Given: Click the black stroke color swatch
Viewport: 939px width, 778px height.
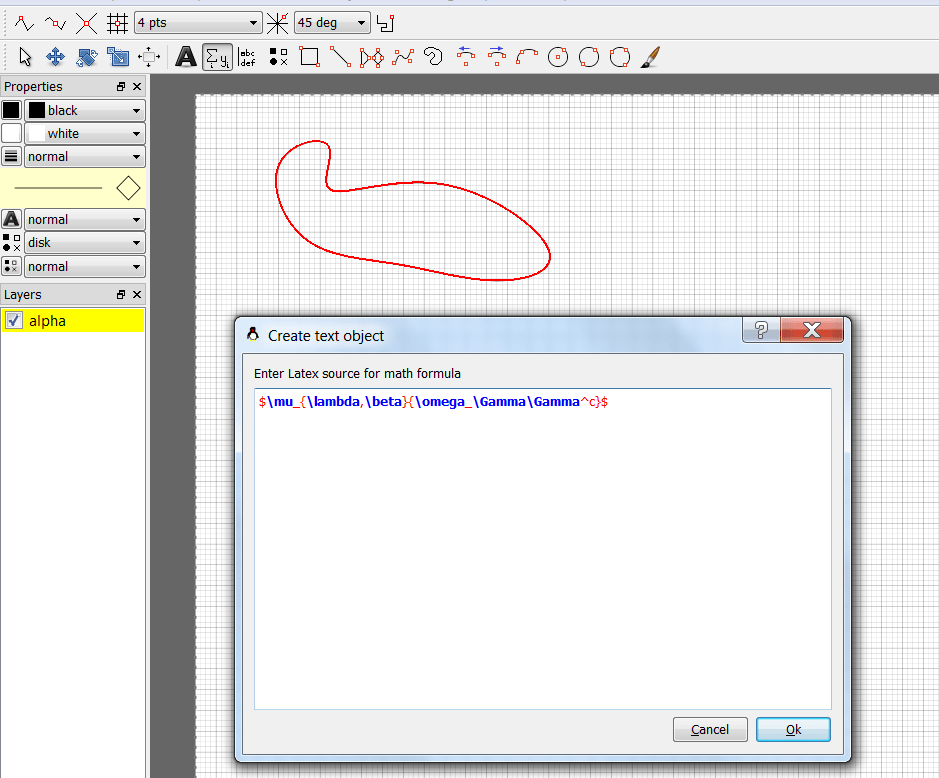Looking at the screenshot, I should click(x=11, y=109).
